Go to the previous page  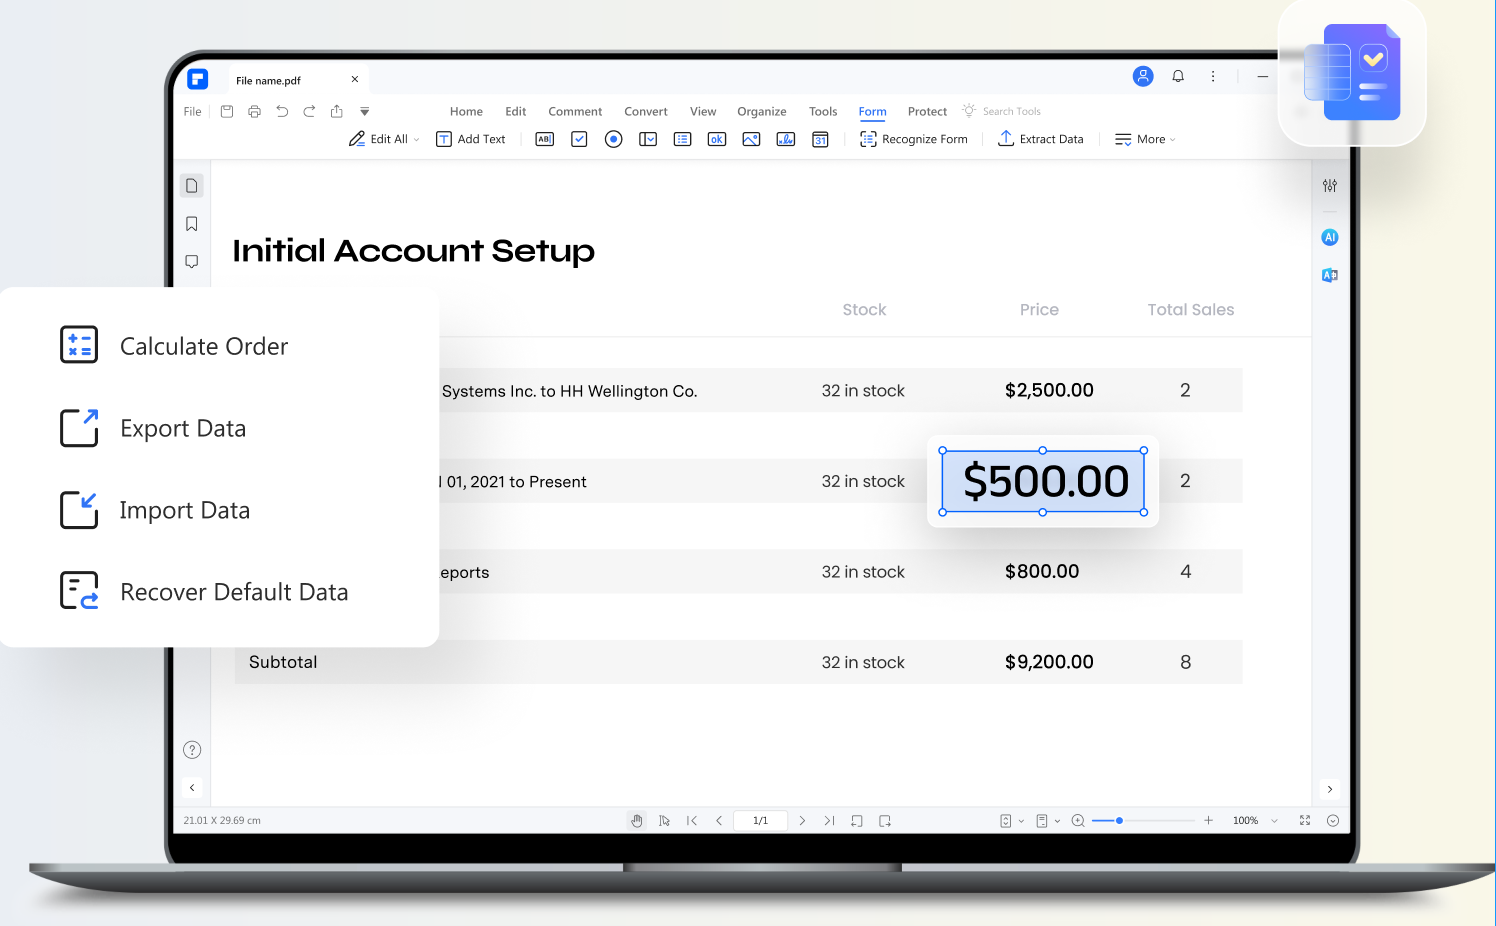click(x=719, y=820)
